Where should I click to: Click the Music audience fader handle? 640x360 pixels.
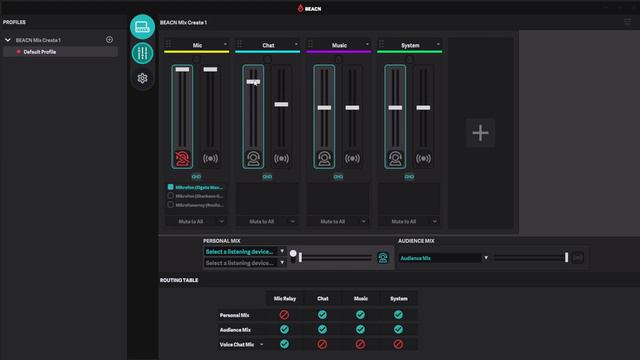[352, 108]
